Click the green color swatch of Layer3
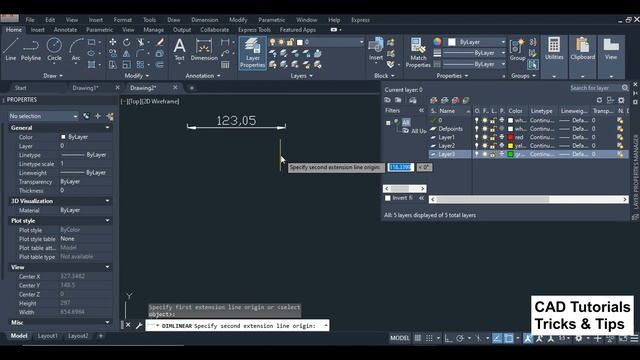The width and height of the screenshot is (640, 360). coord(510,154)
